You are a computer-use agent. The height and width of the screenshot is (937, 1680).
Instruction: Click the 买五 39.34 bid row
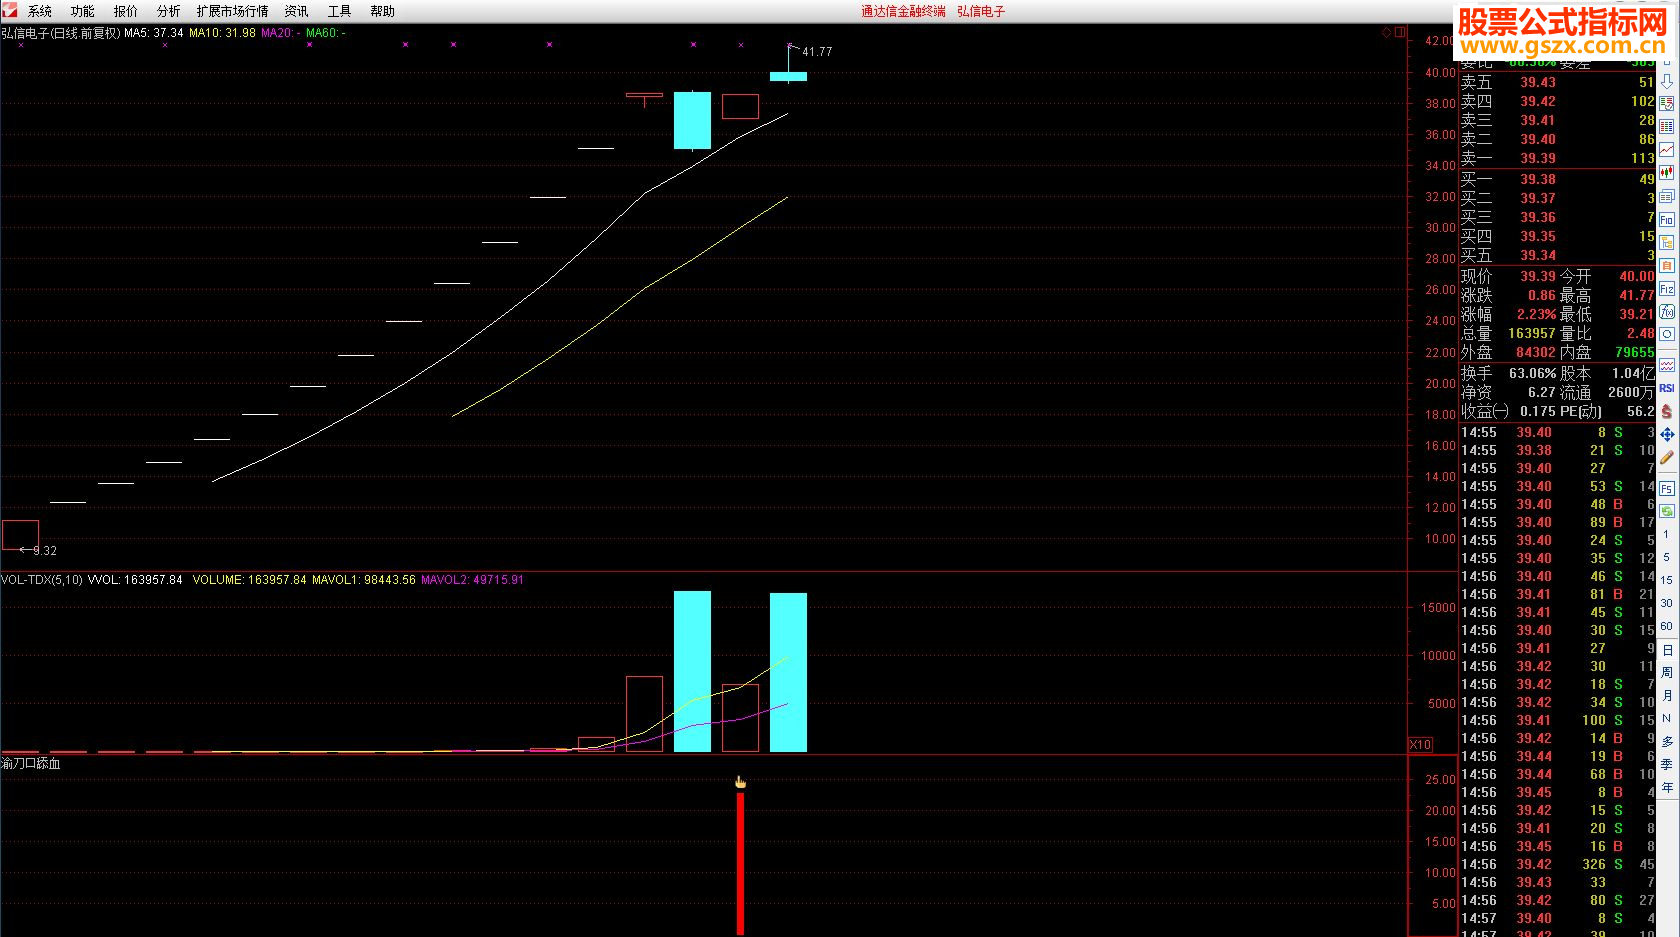coord(1557,255)
